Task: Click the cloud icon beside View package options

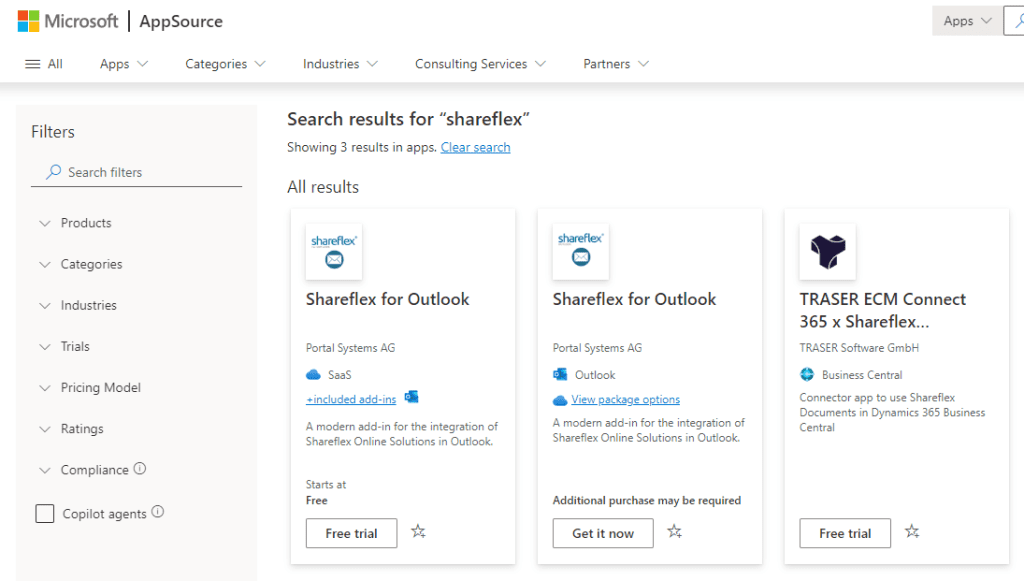Action: pyautogui.click(x=560, y=400)
